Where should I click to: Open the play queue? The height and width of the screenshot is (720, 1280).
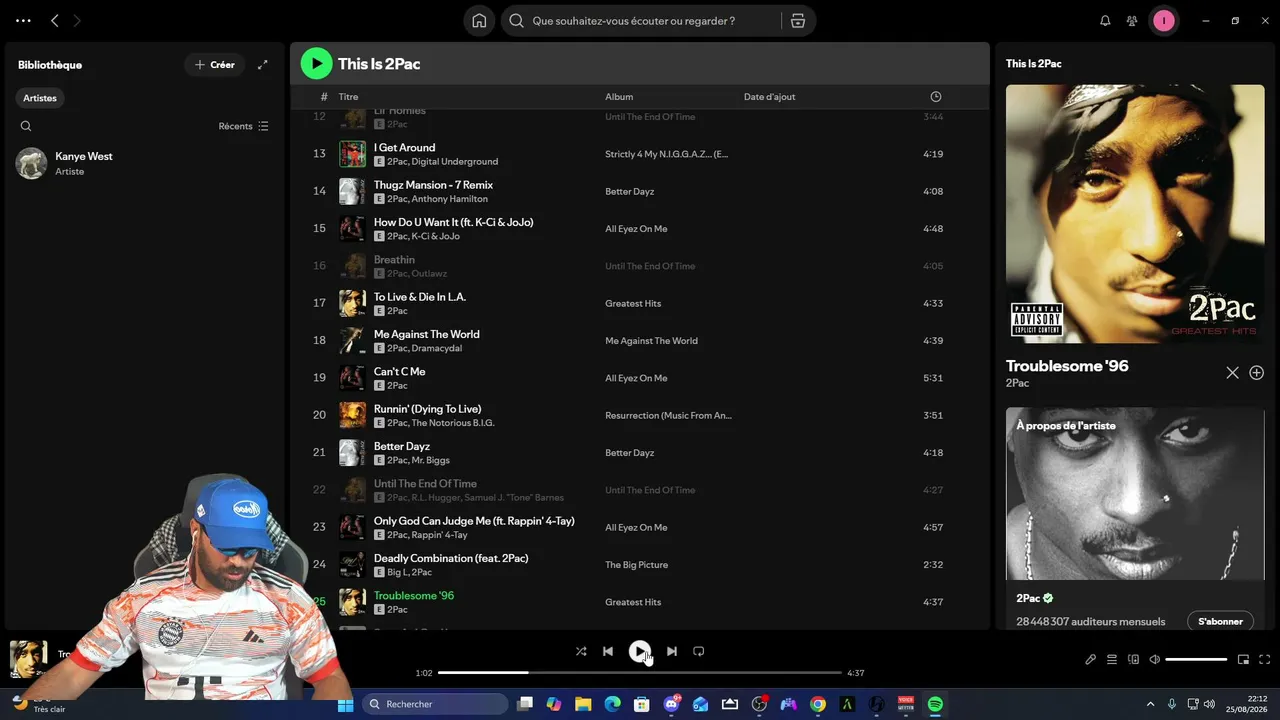tap(1112, 659)
